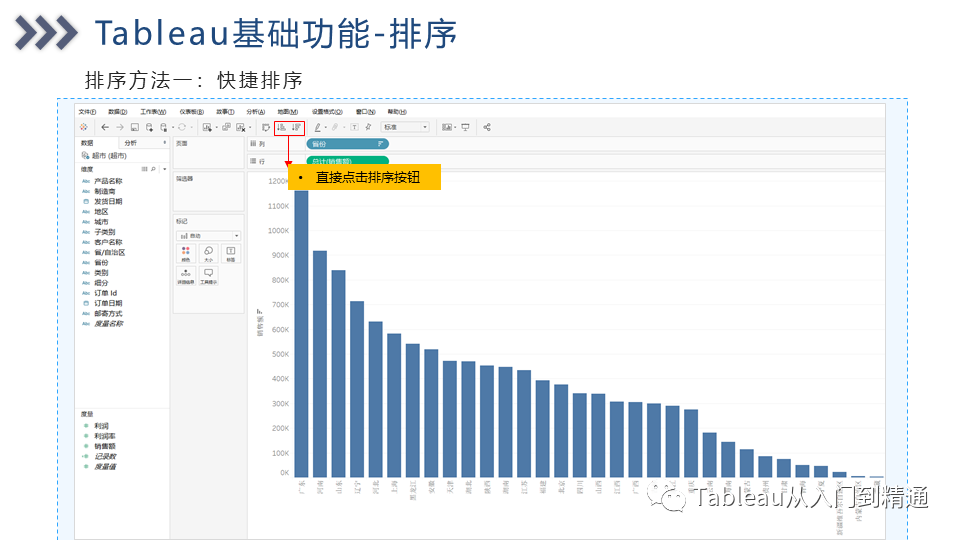Click the sort icon on 销售额 axis
The image size is (960, 540).
(x=259, y=311)
